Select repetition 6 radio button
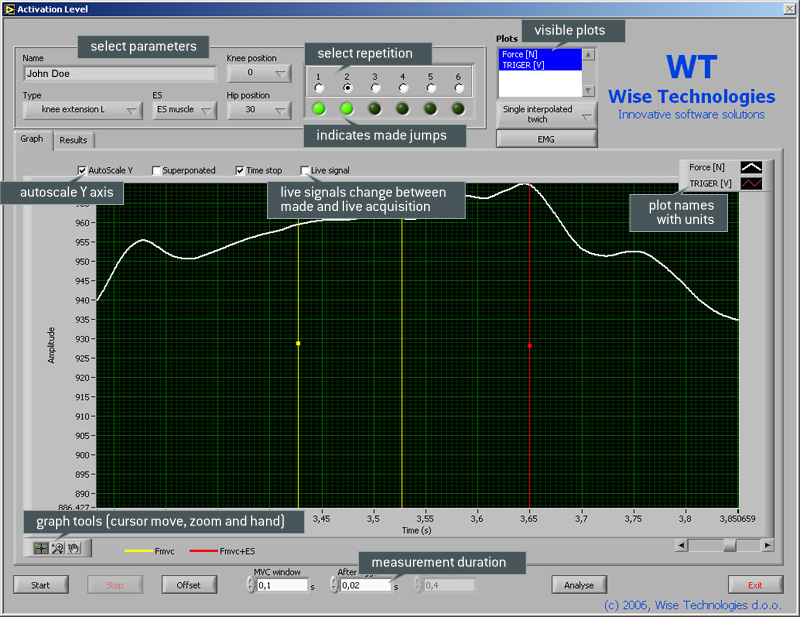This screenshot has width=800, height=617. pyautogui.click(x=459, y=88)
